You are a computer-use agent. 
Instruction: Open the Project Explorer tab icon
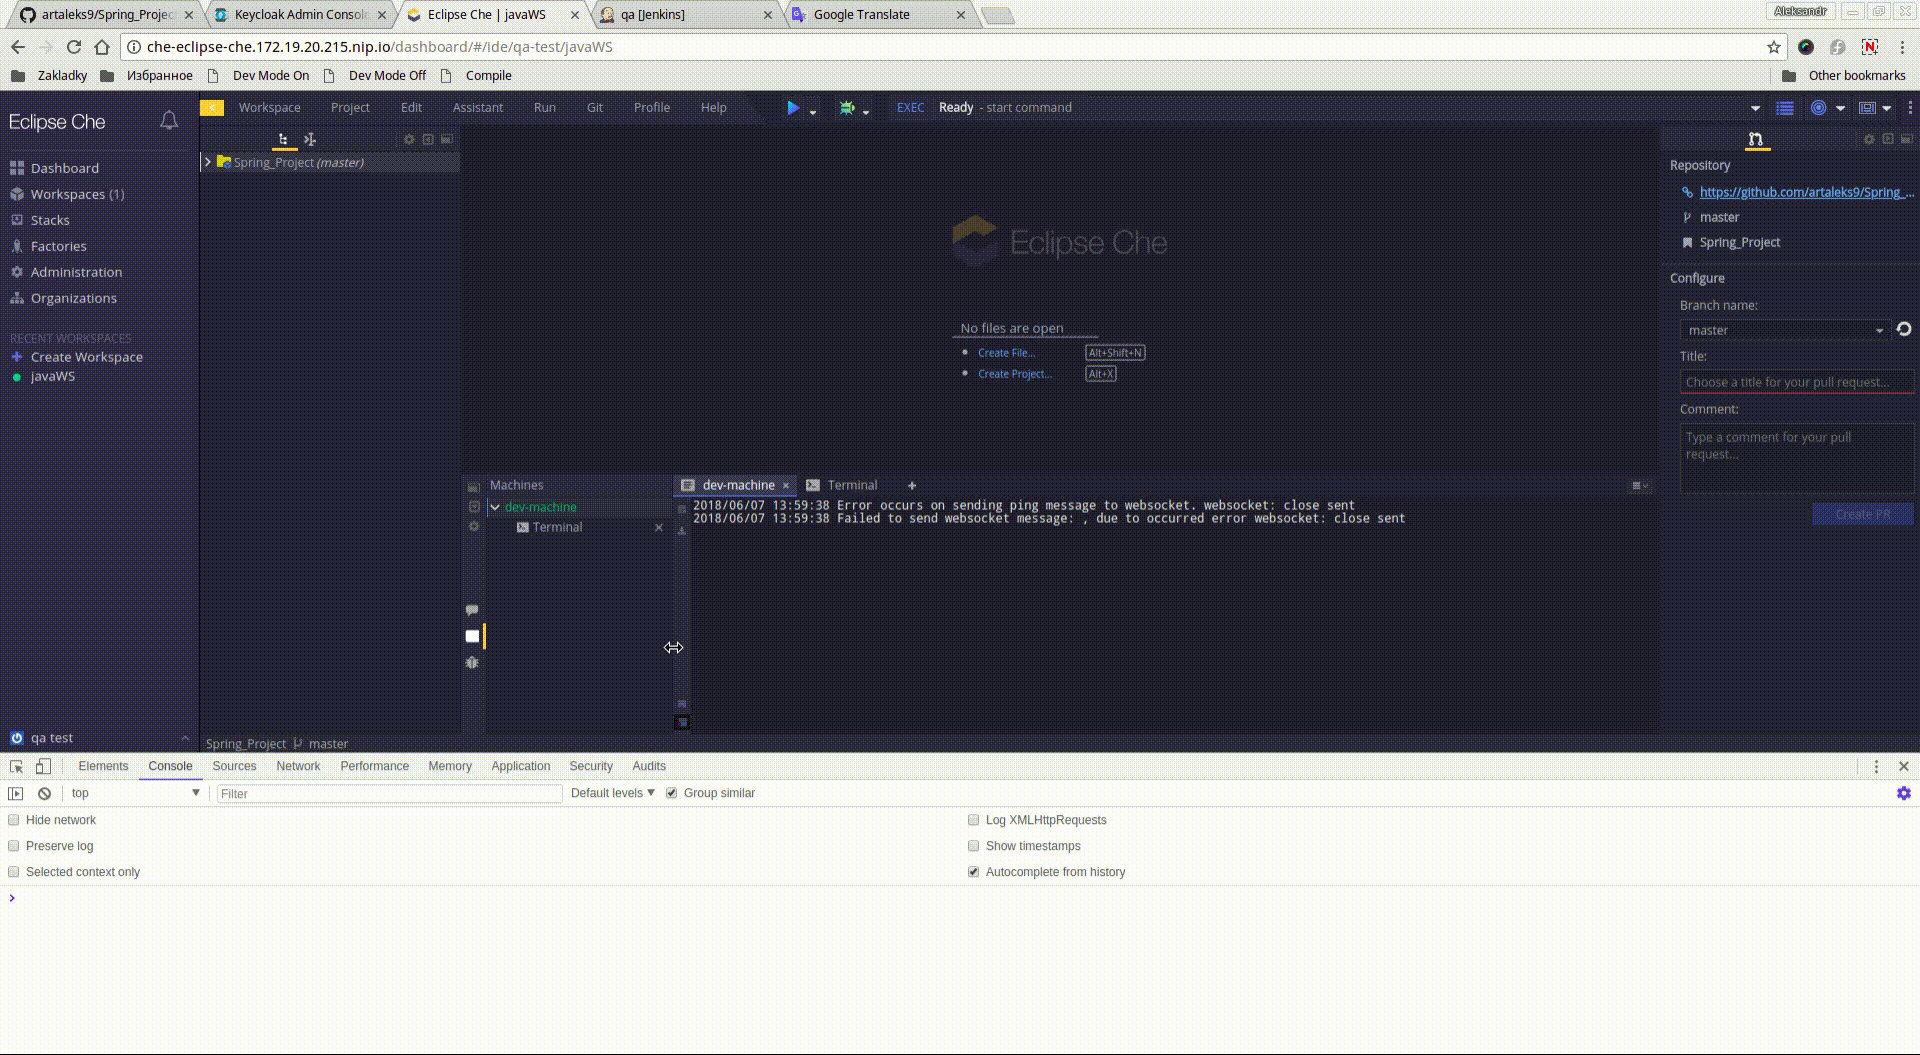coord(284,139)
